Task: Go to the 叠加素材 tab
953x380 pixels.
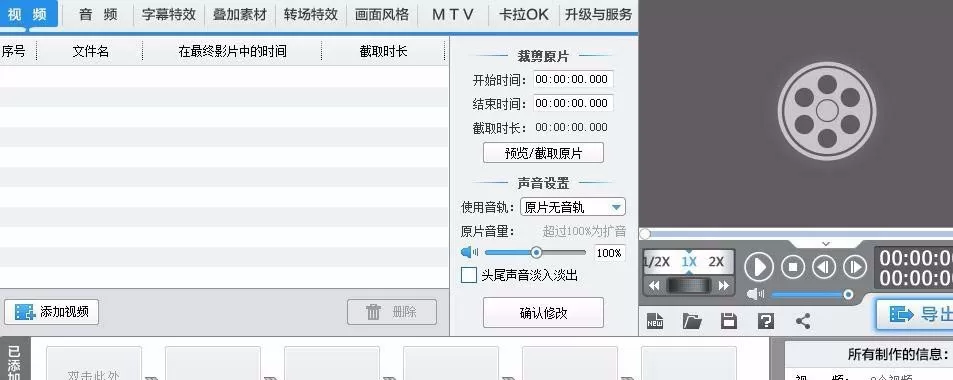Action: tap(239, 15)
